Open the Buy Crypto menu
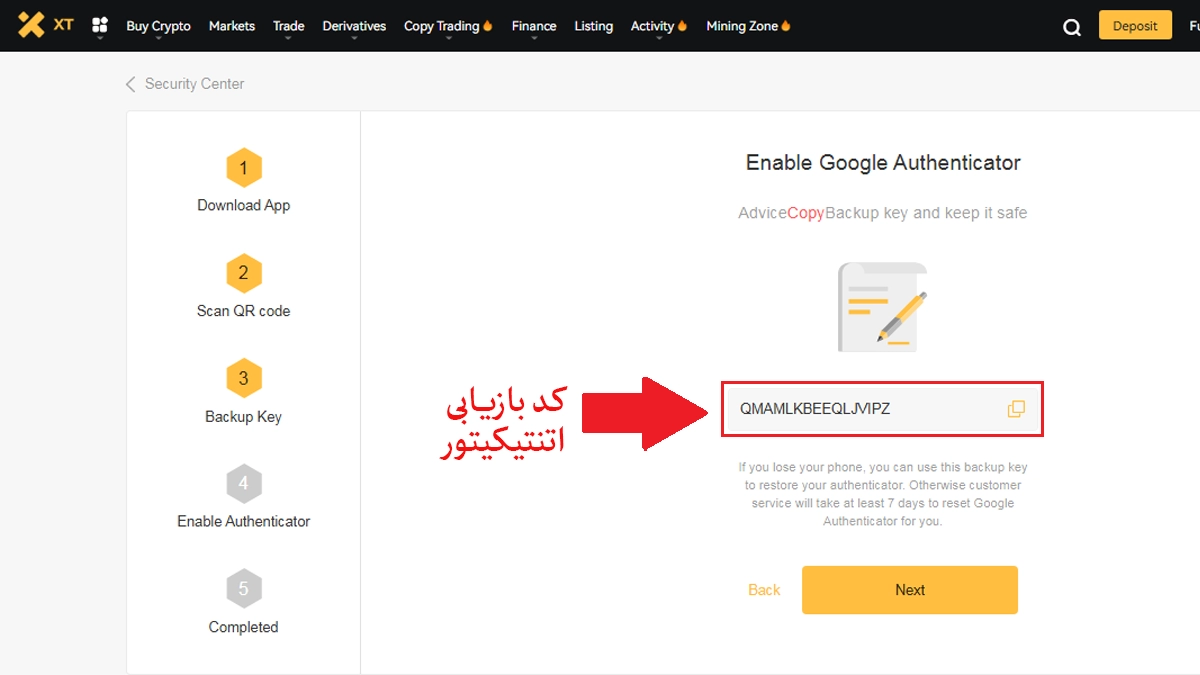The width and height of the screenshot is (1200, 675). point(158,26)
